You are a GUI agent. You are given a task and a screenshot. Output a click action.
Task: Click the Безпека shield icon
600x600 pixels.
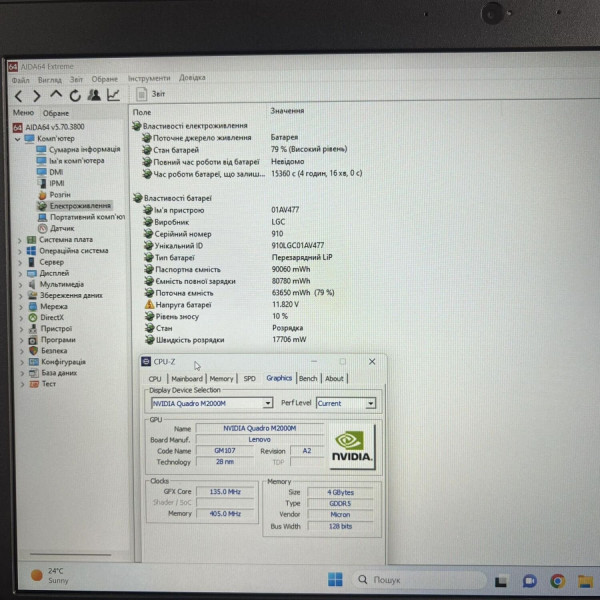tap(34, 351)
